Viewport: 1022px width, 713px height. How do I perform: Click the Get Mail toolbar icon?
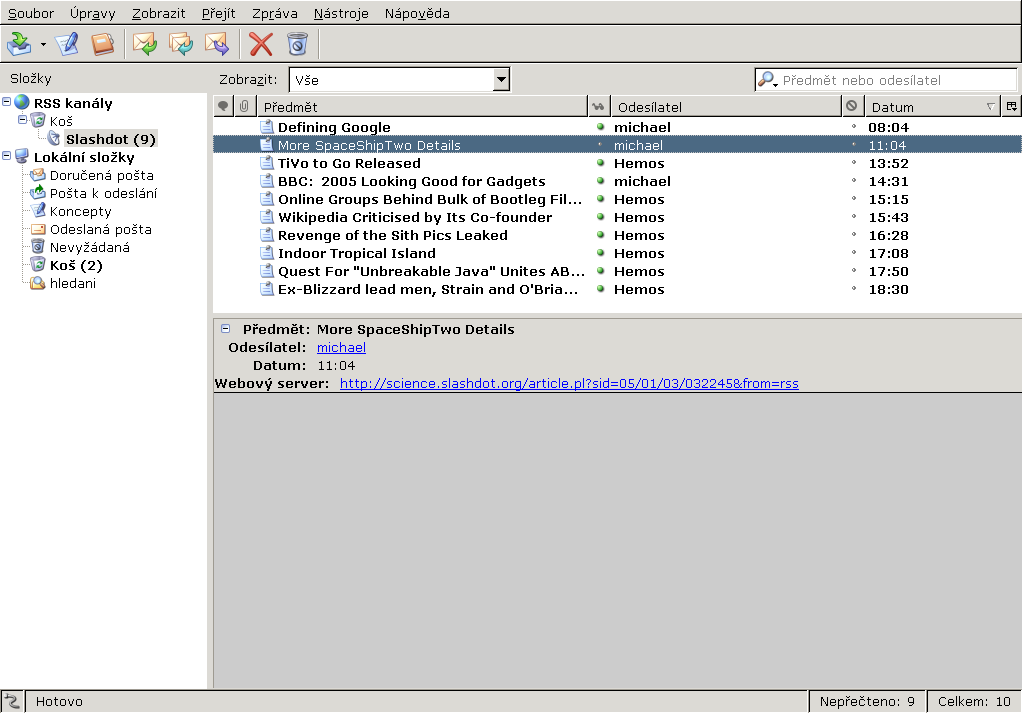pyautogui.click(x=19, y=44)
